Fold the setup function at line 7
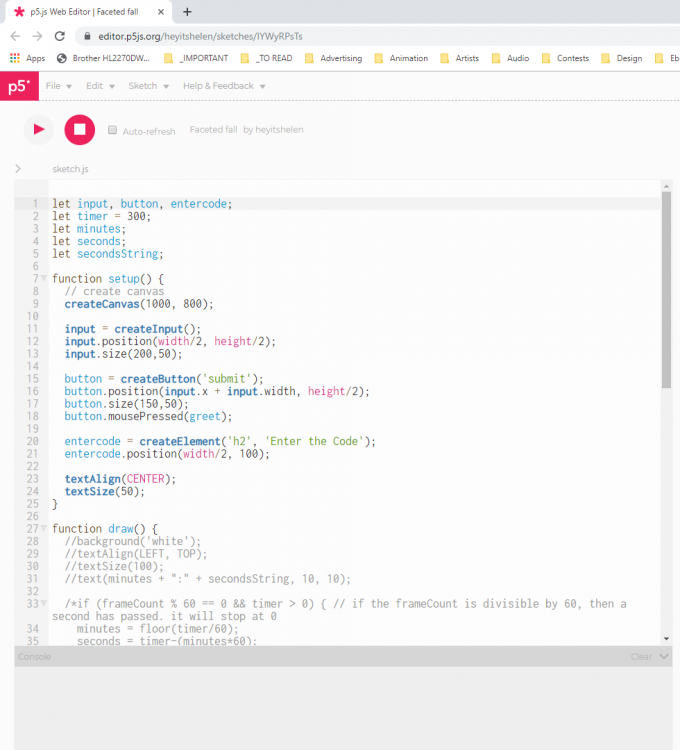The height and width of the screenshot is (750, 680). [x=44, y=278]
